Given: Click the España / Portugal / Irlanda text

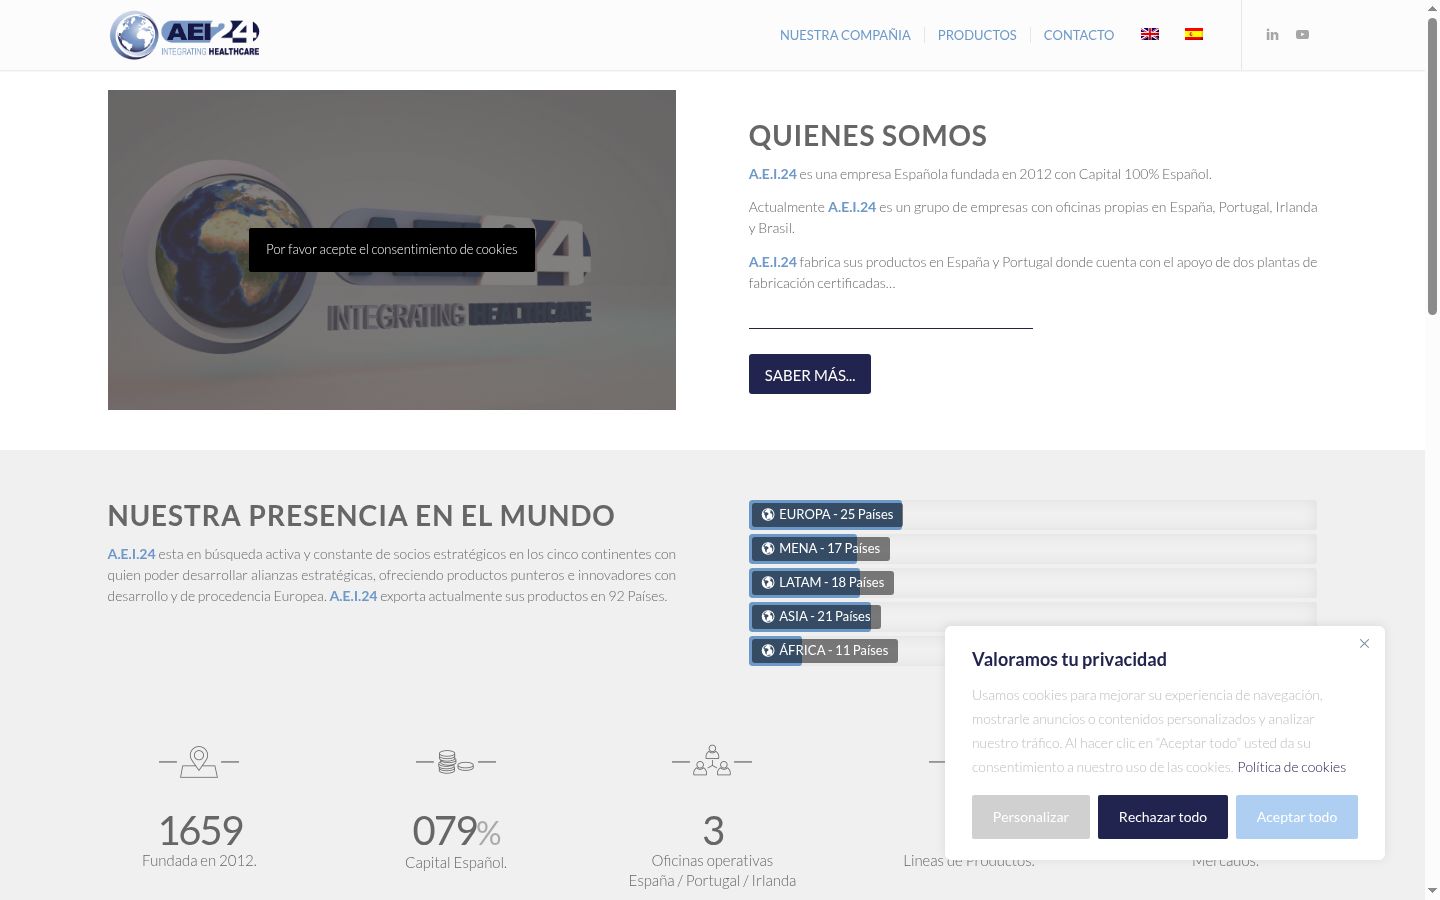Looking at the screenshot, I should click(x=712, y=880).
